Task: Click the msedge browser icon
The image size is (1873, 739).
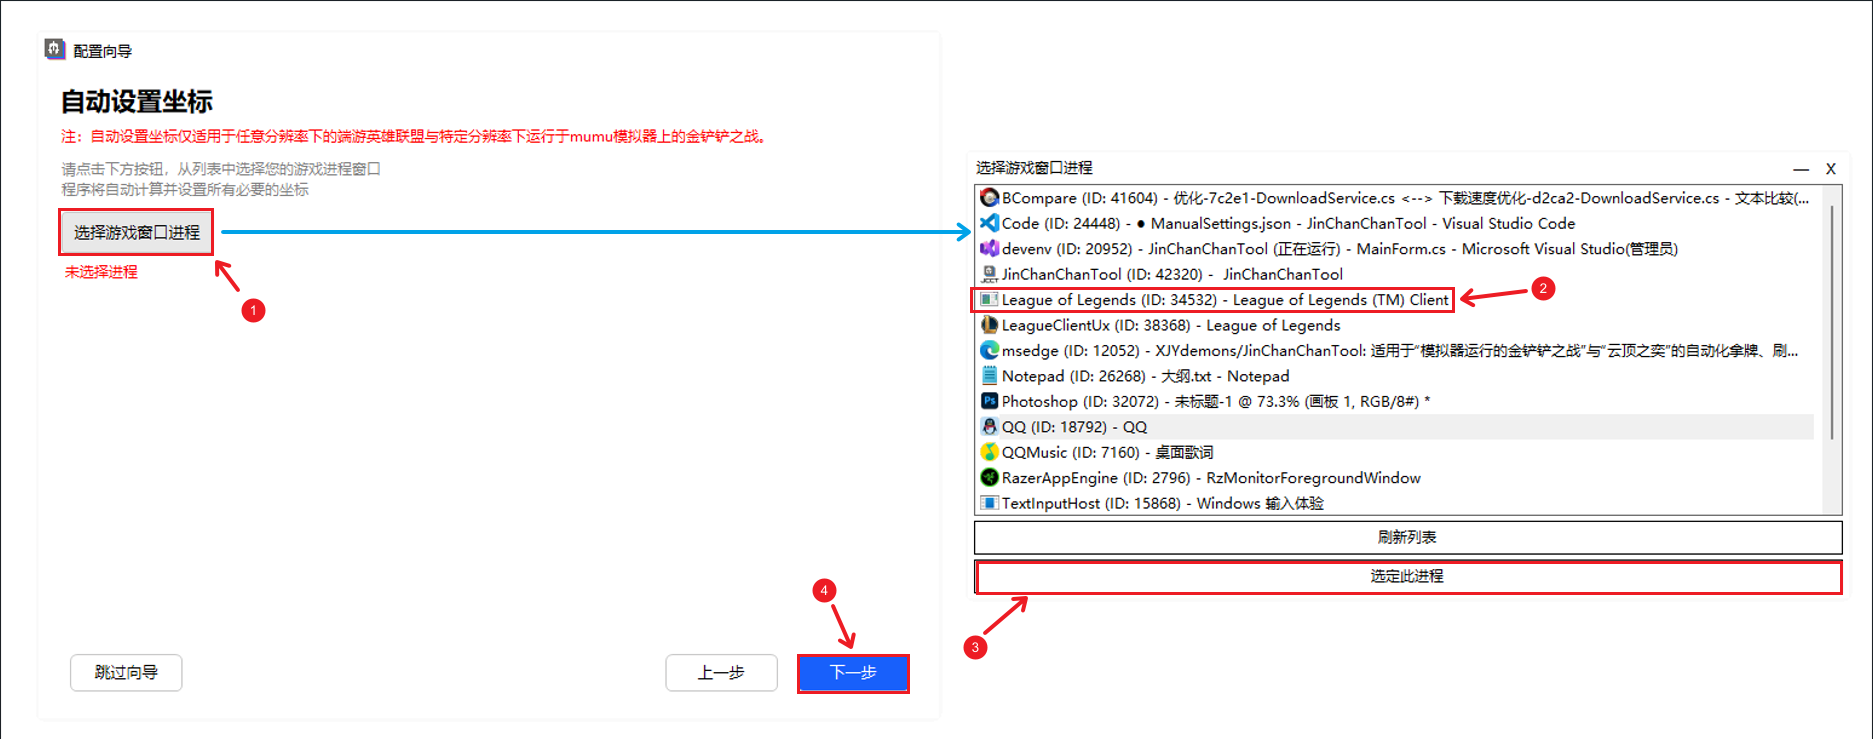Action: point(989,350)
